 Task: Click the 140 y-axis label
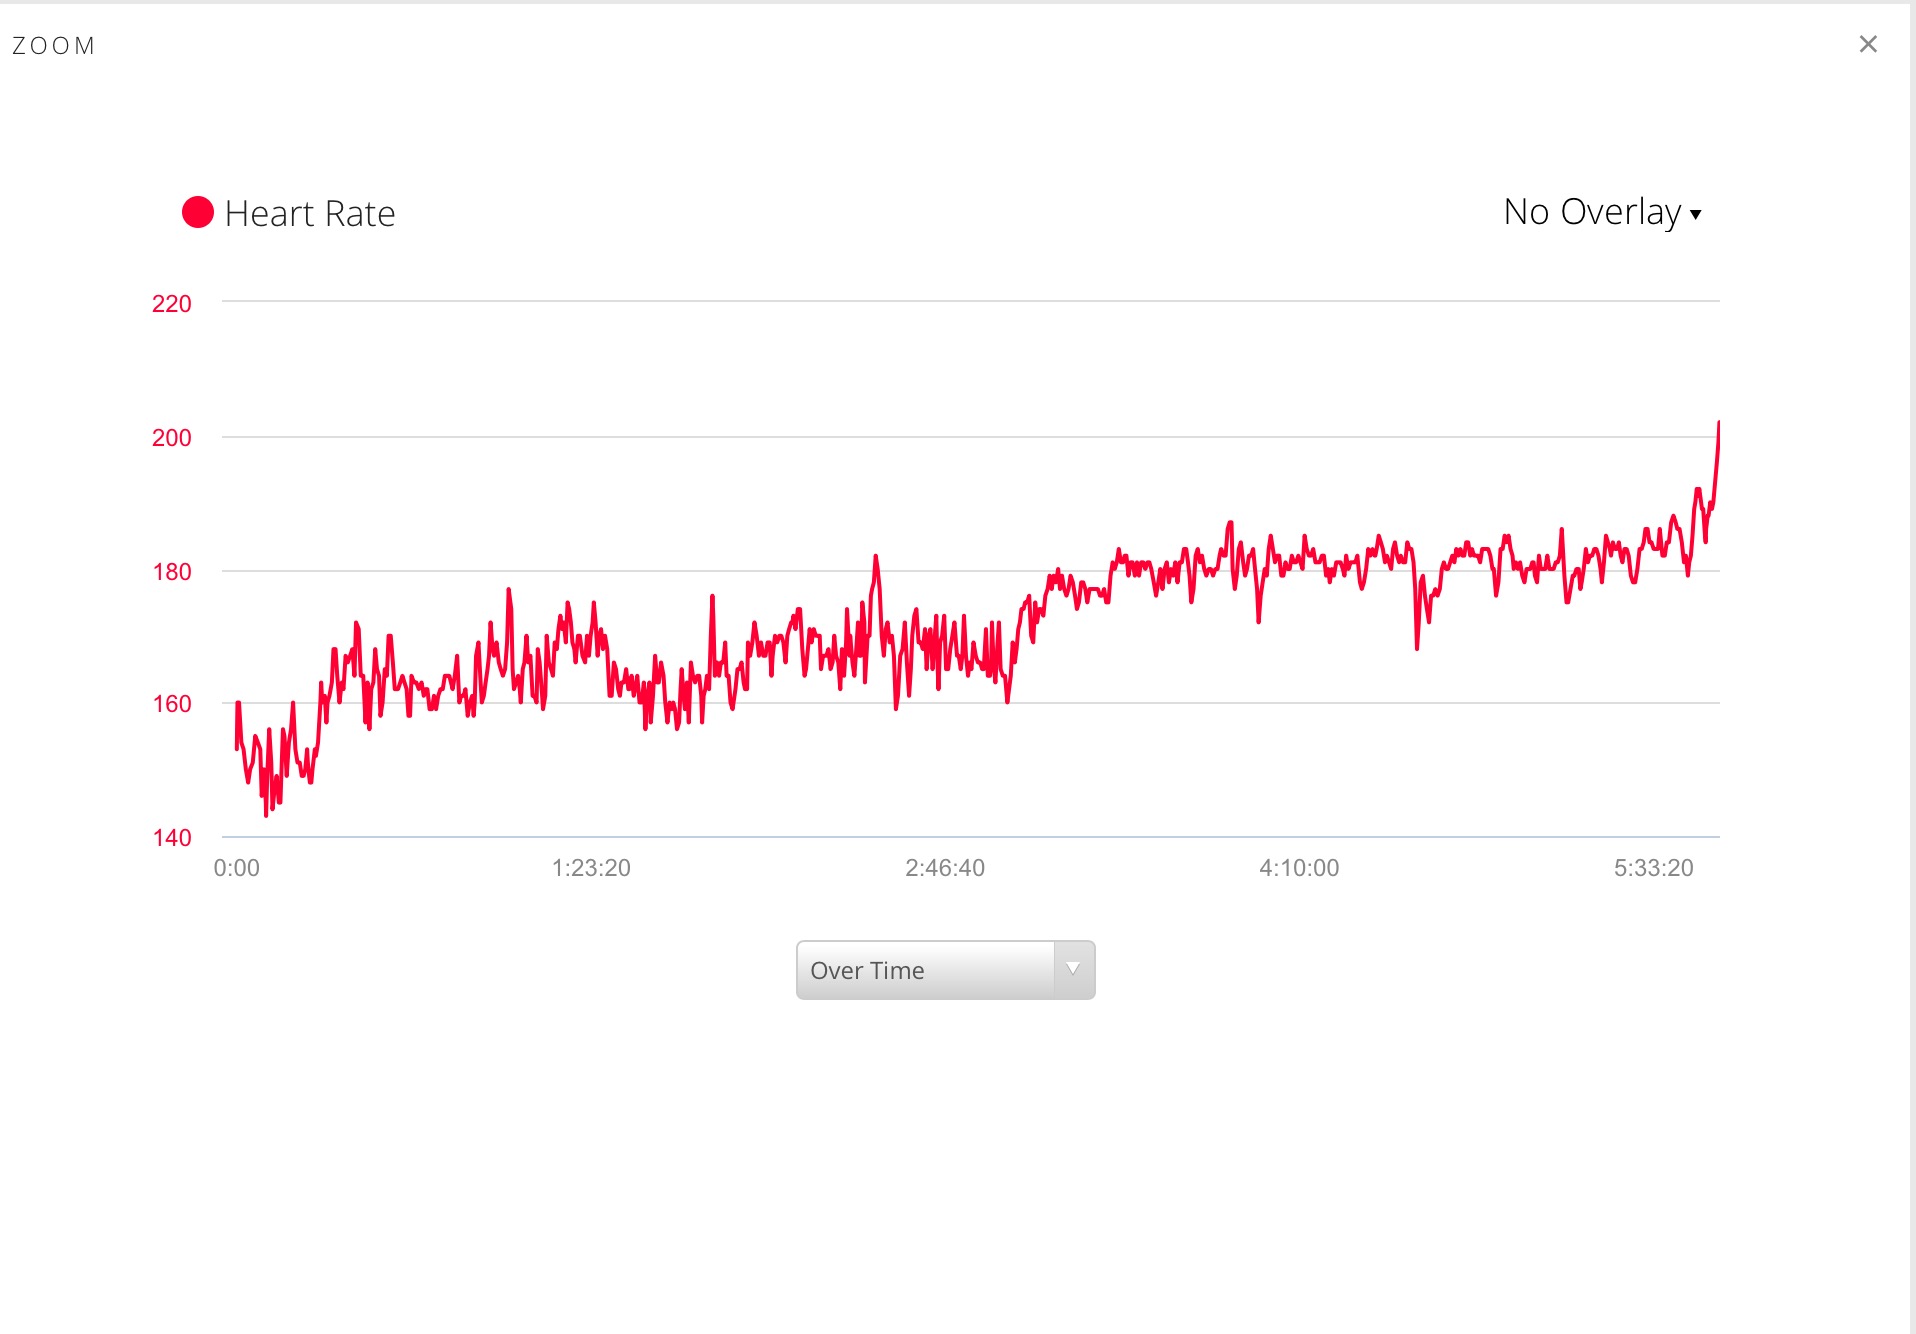(x=171, y=838)
